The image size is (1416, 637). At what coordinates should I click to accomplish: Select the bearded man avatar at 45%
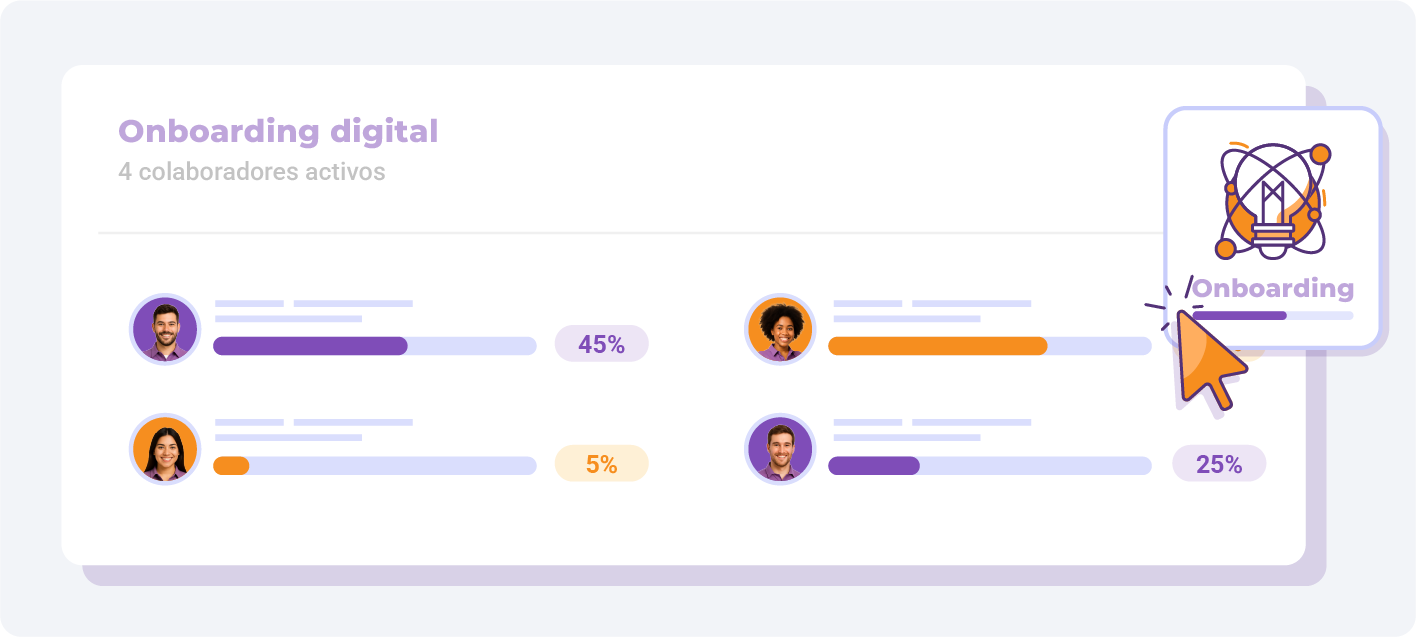[x=165, y=329]
